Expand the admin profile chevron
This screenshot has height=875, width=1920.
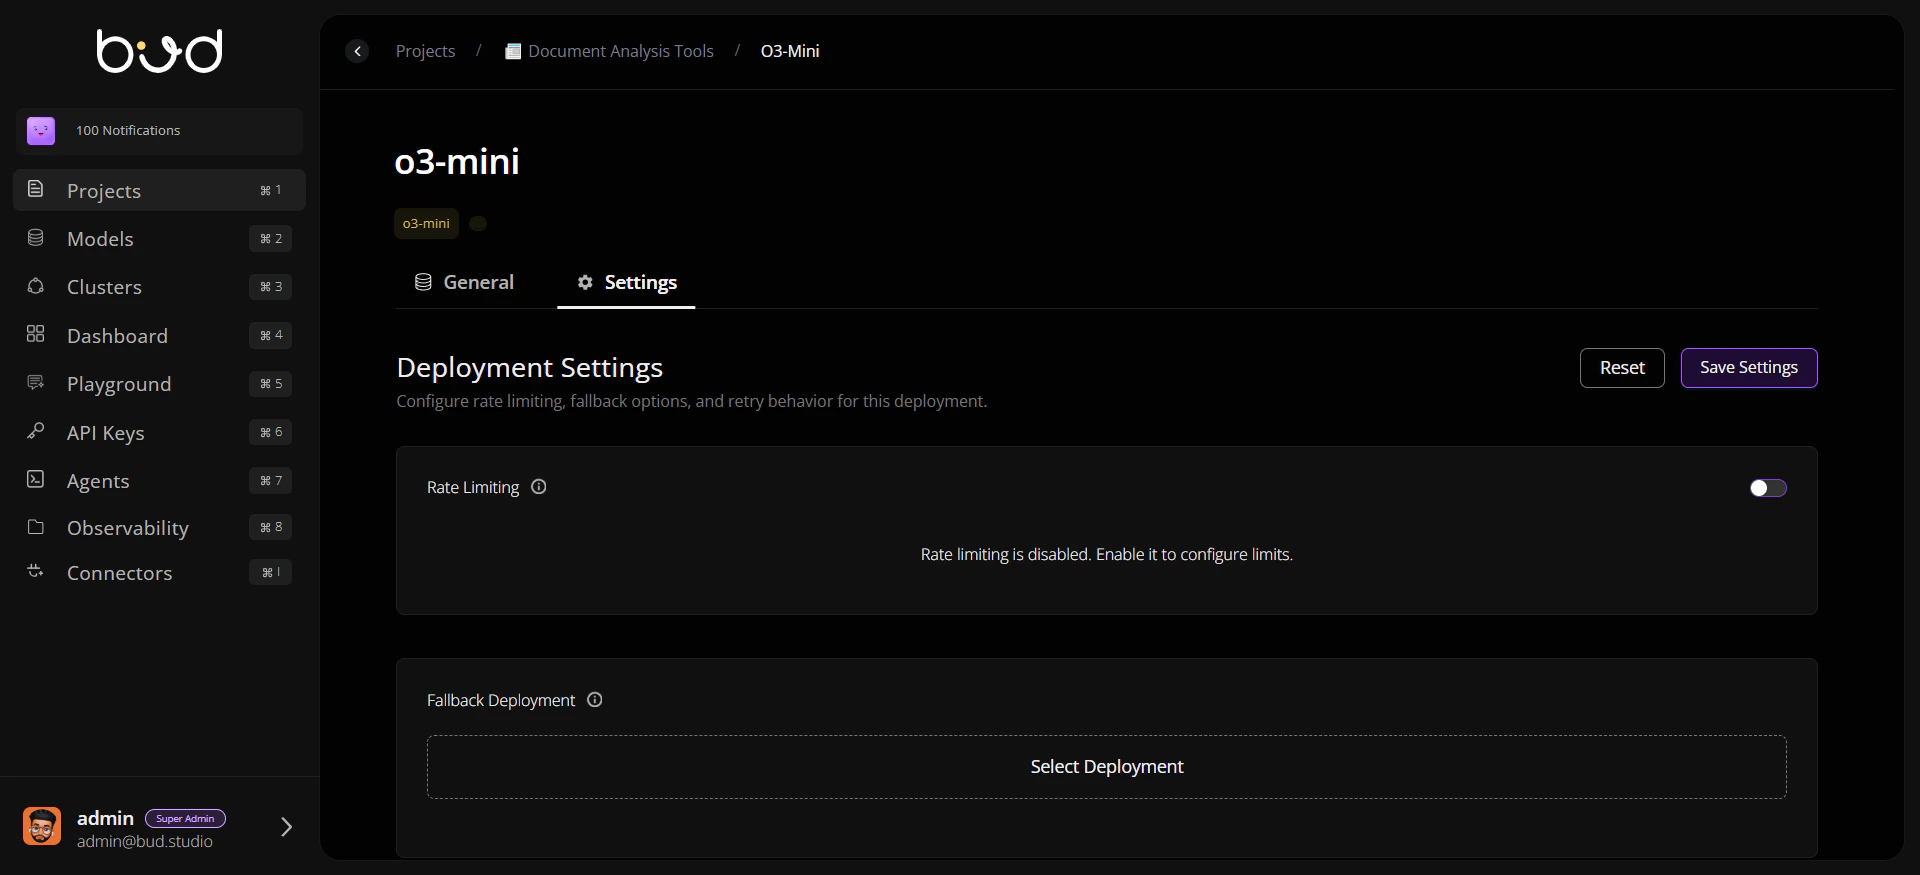pos(286,827)
